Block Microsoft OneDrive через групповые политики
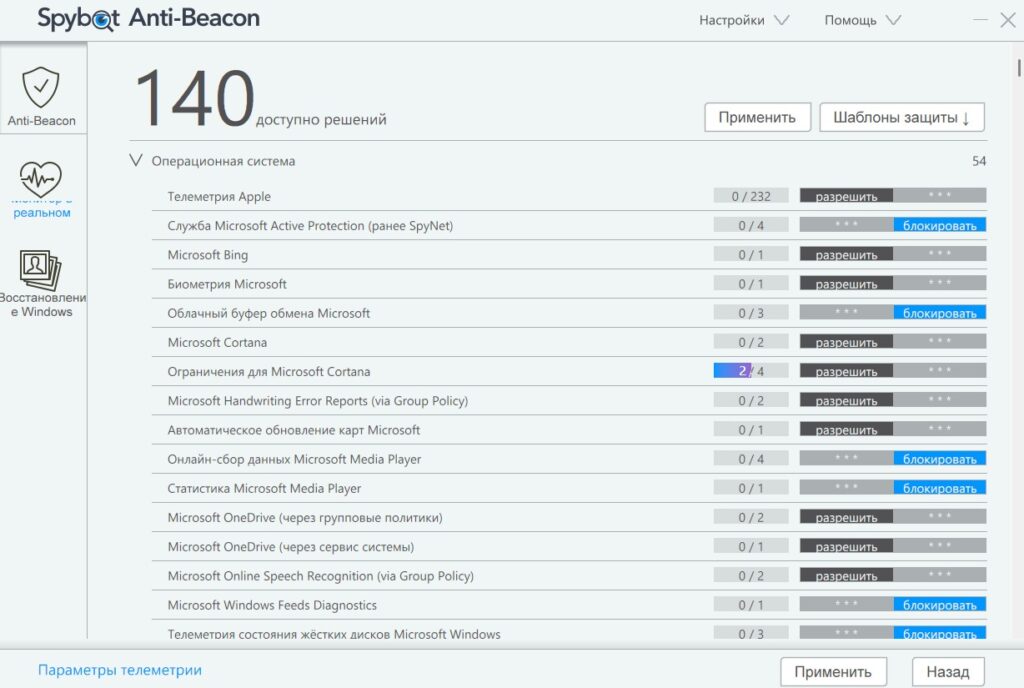 pyautogui.click(x=940, y=517)
